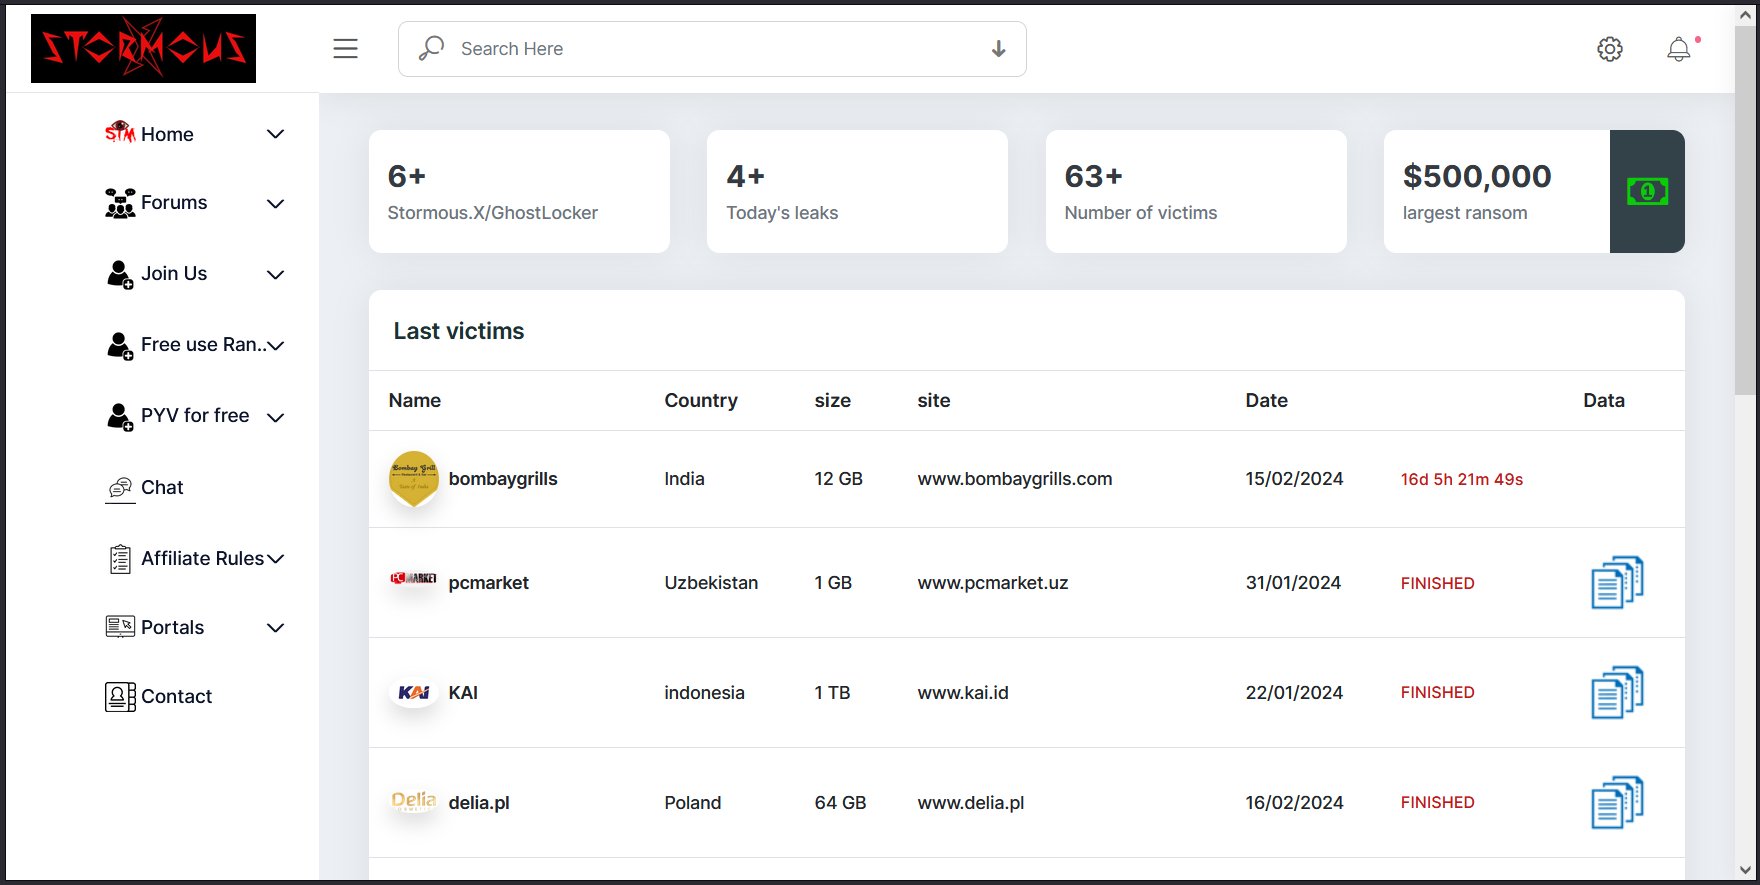Expand the Home menu chevron
1760x885 pixels.
[x=276, y=134]
